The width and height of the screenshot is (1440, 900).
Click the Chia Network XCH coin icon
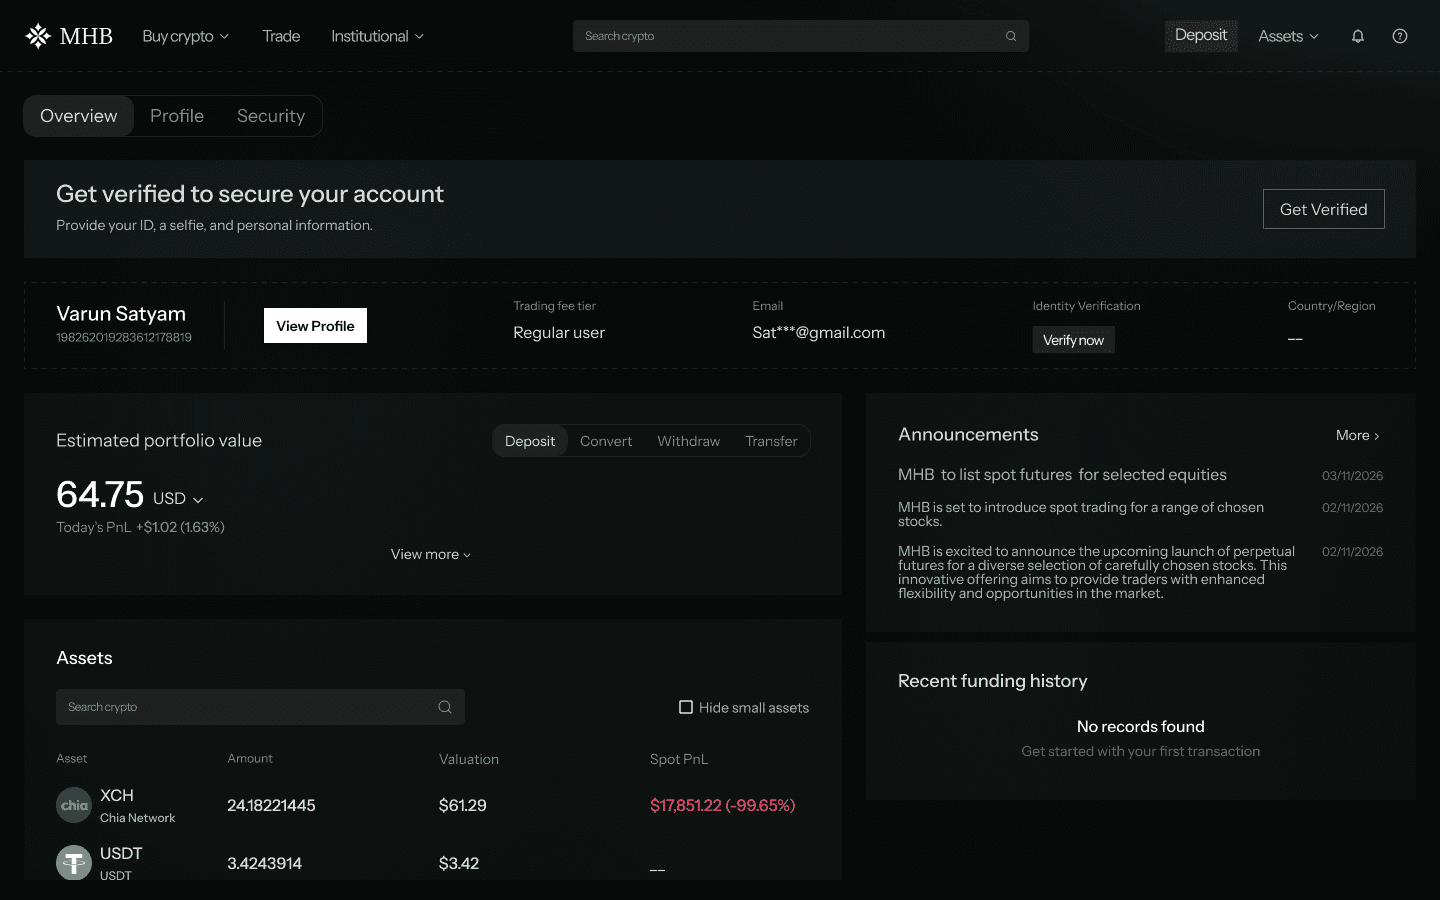[73, 805]
